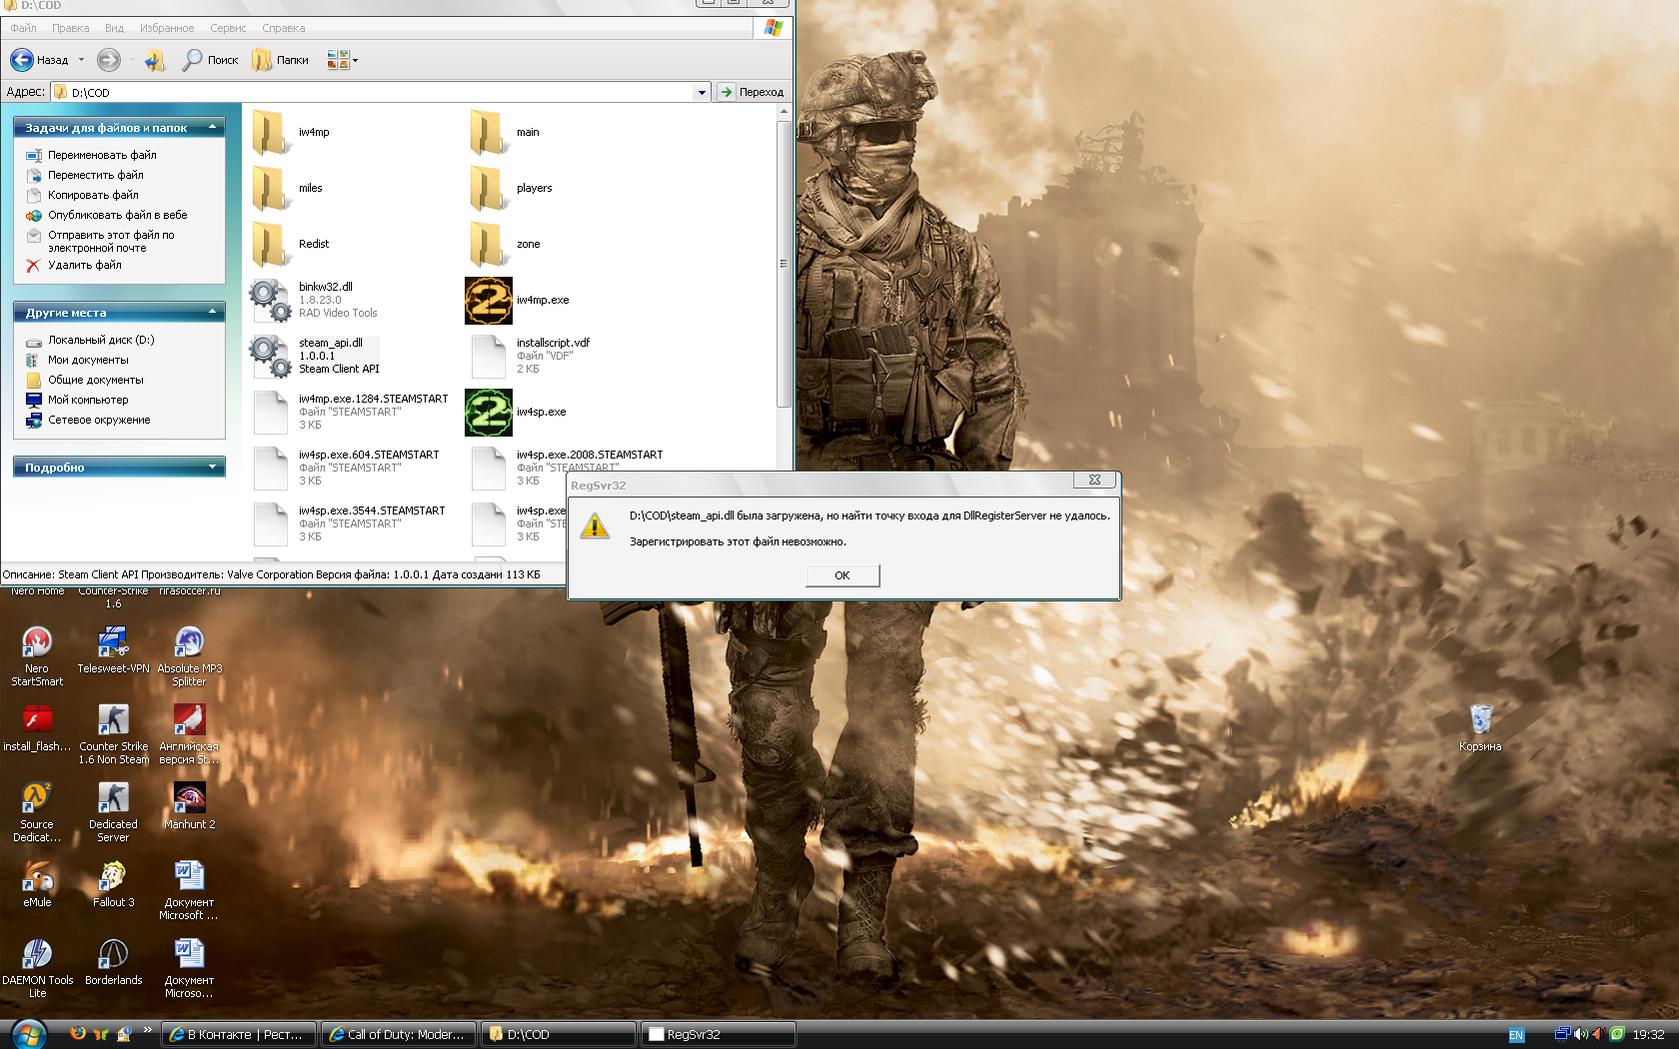Open the Сервис menu
This screenshot has width=1679, height=1049.
(x=228, y=28)
